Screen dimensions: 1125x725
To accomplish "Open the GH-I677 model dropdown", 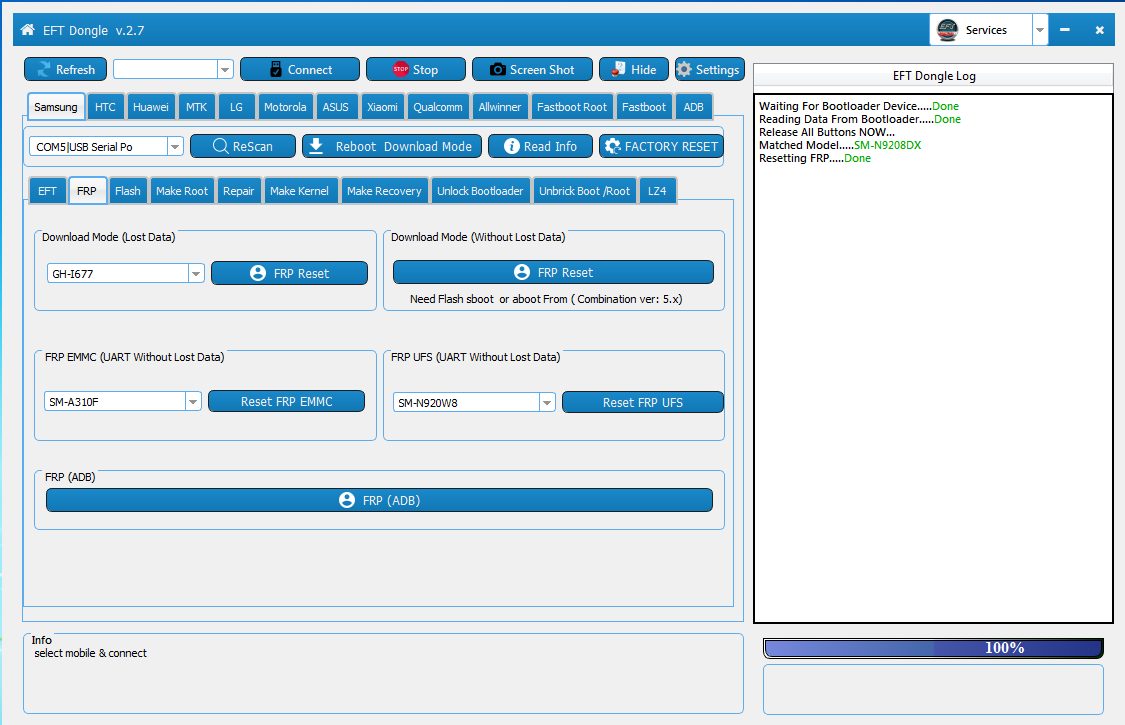I will coord(196,274).
